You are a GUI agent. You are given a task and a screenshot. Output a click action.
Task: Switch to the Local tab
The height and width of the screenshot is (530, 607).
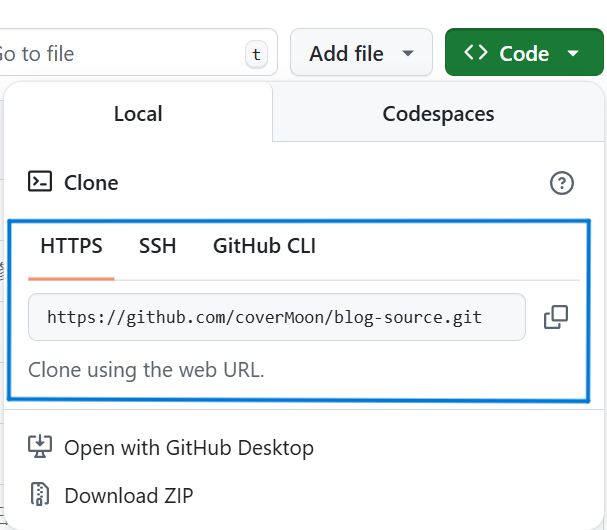click(x=138, y=113)
